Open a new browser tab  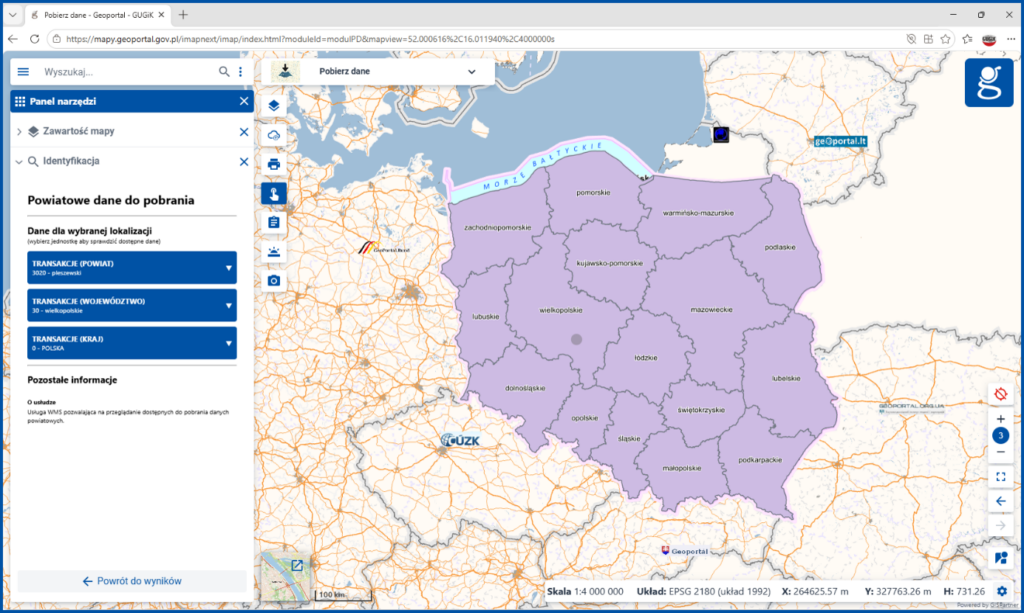click(184, 14)
